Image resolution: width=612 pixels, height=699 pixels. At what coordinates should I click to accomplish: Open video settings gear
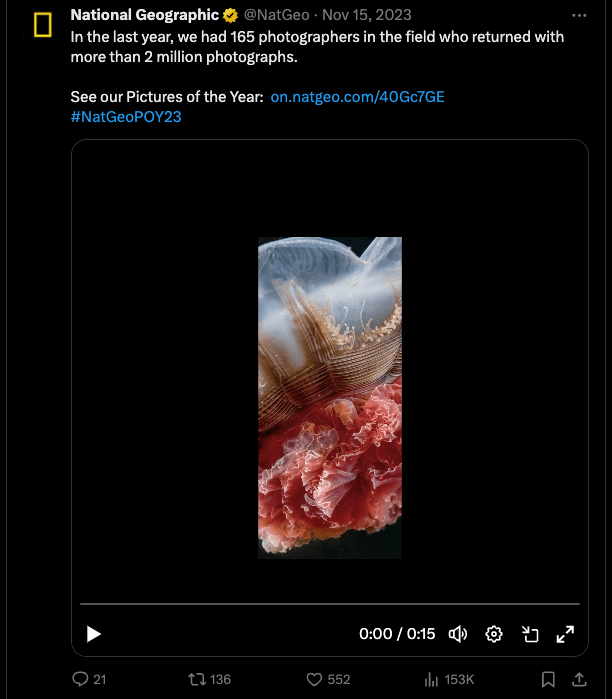[x=493, y=634]
